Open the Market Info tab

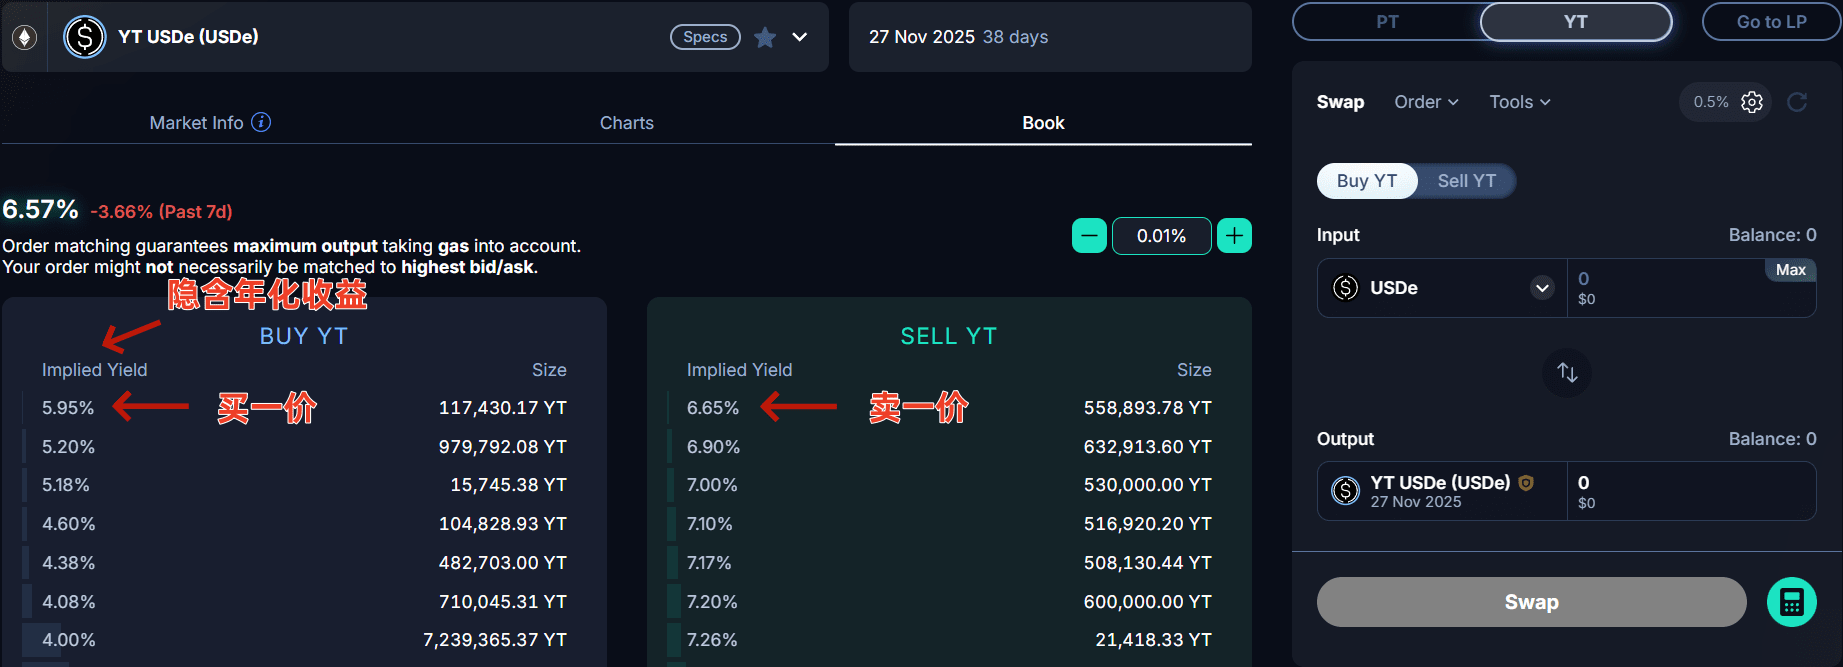coord(197,123)
